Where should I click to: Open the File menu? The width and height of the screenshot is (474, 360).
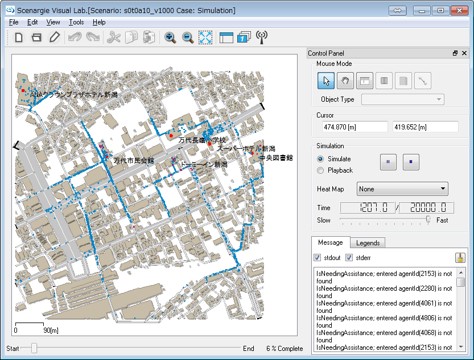click(14, 22)
